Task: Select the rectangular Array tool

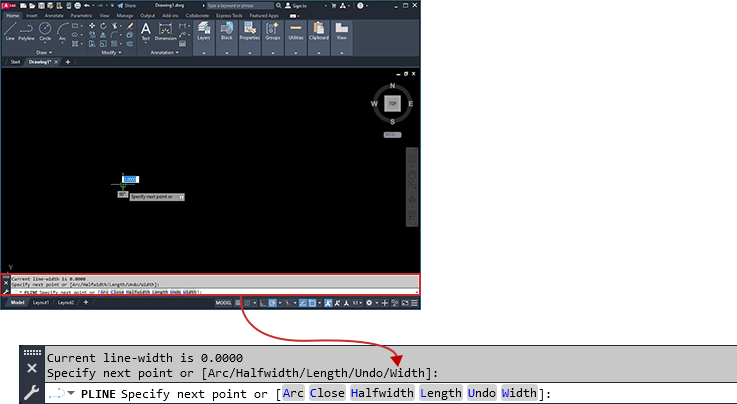Action: (x=114, y=44)
